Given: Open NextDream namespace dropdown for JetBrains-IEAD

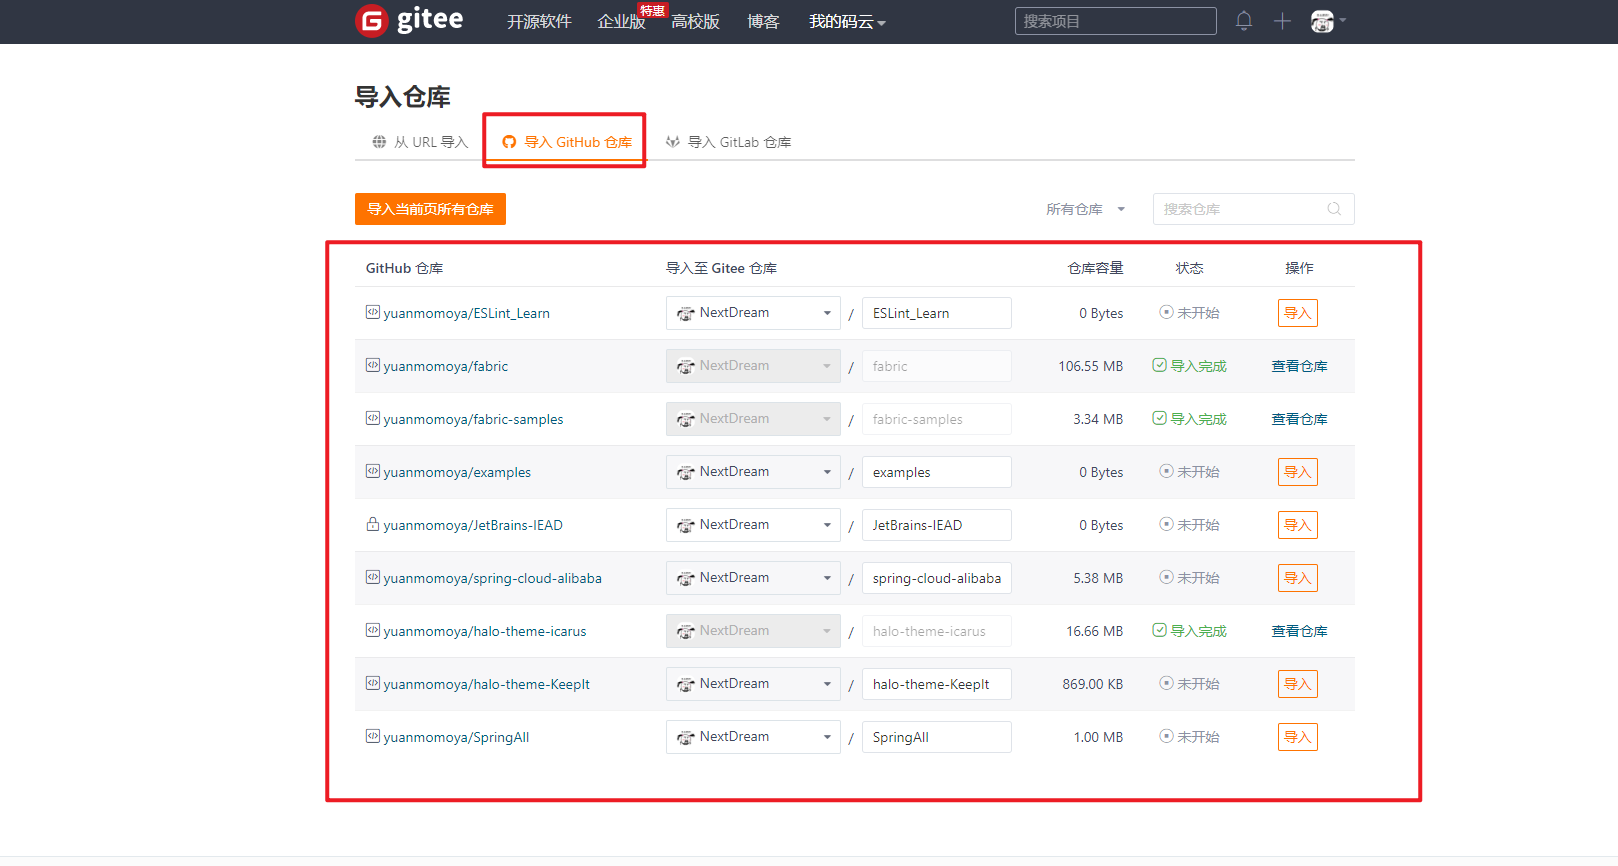Looking at the screenshot, I should (x=753, y=525).
